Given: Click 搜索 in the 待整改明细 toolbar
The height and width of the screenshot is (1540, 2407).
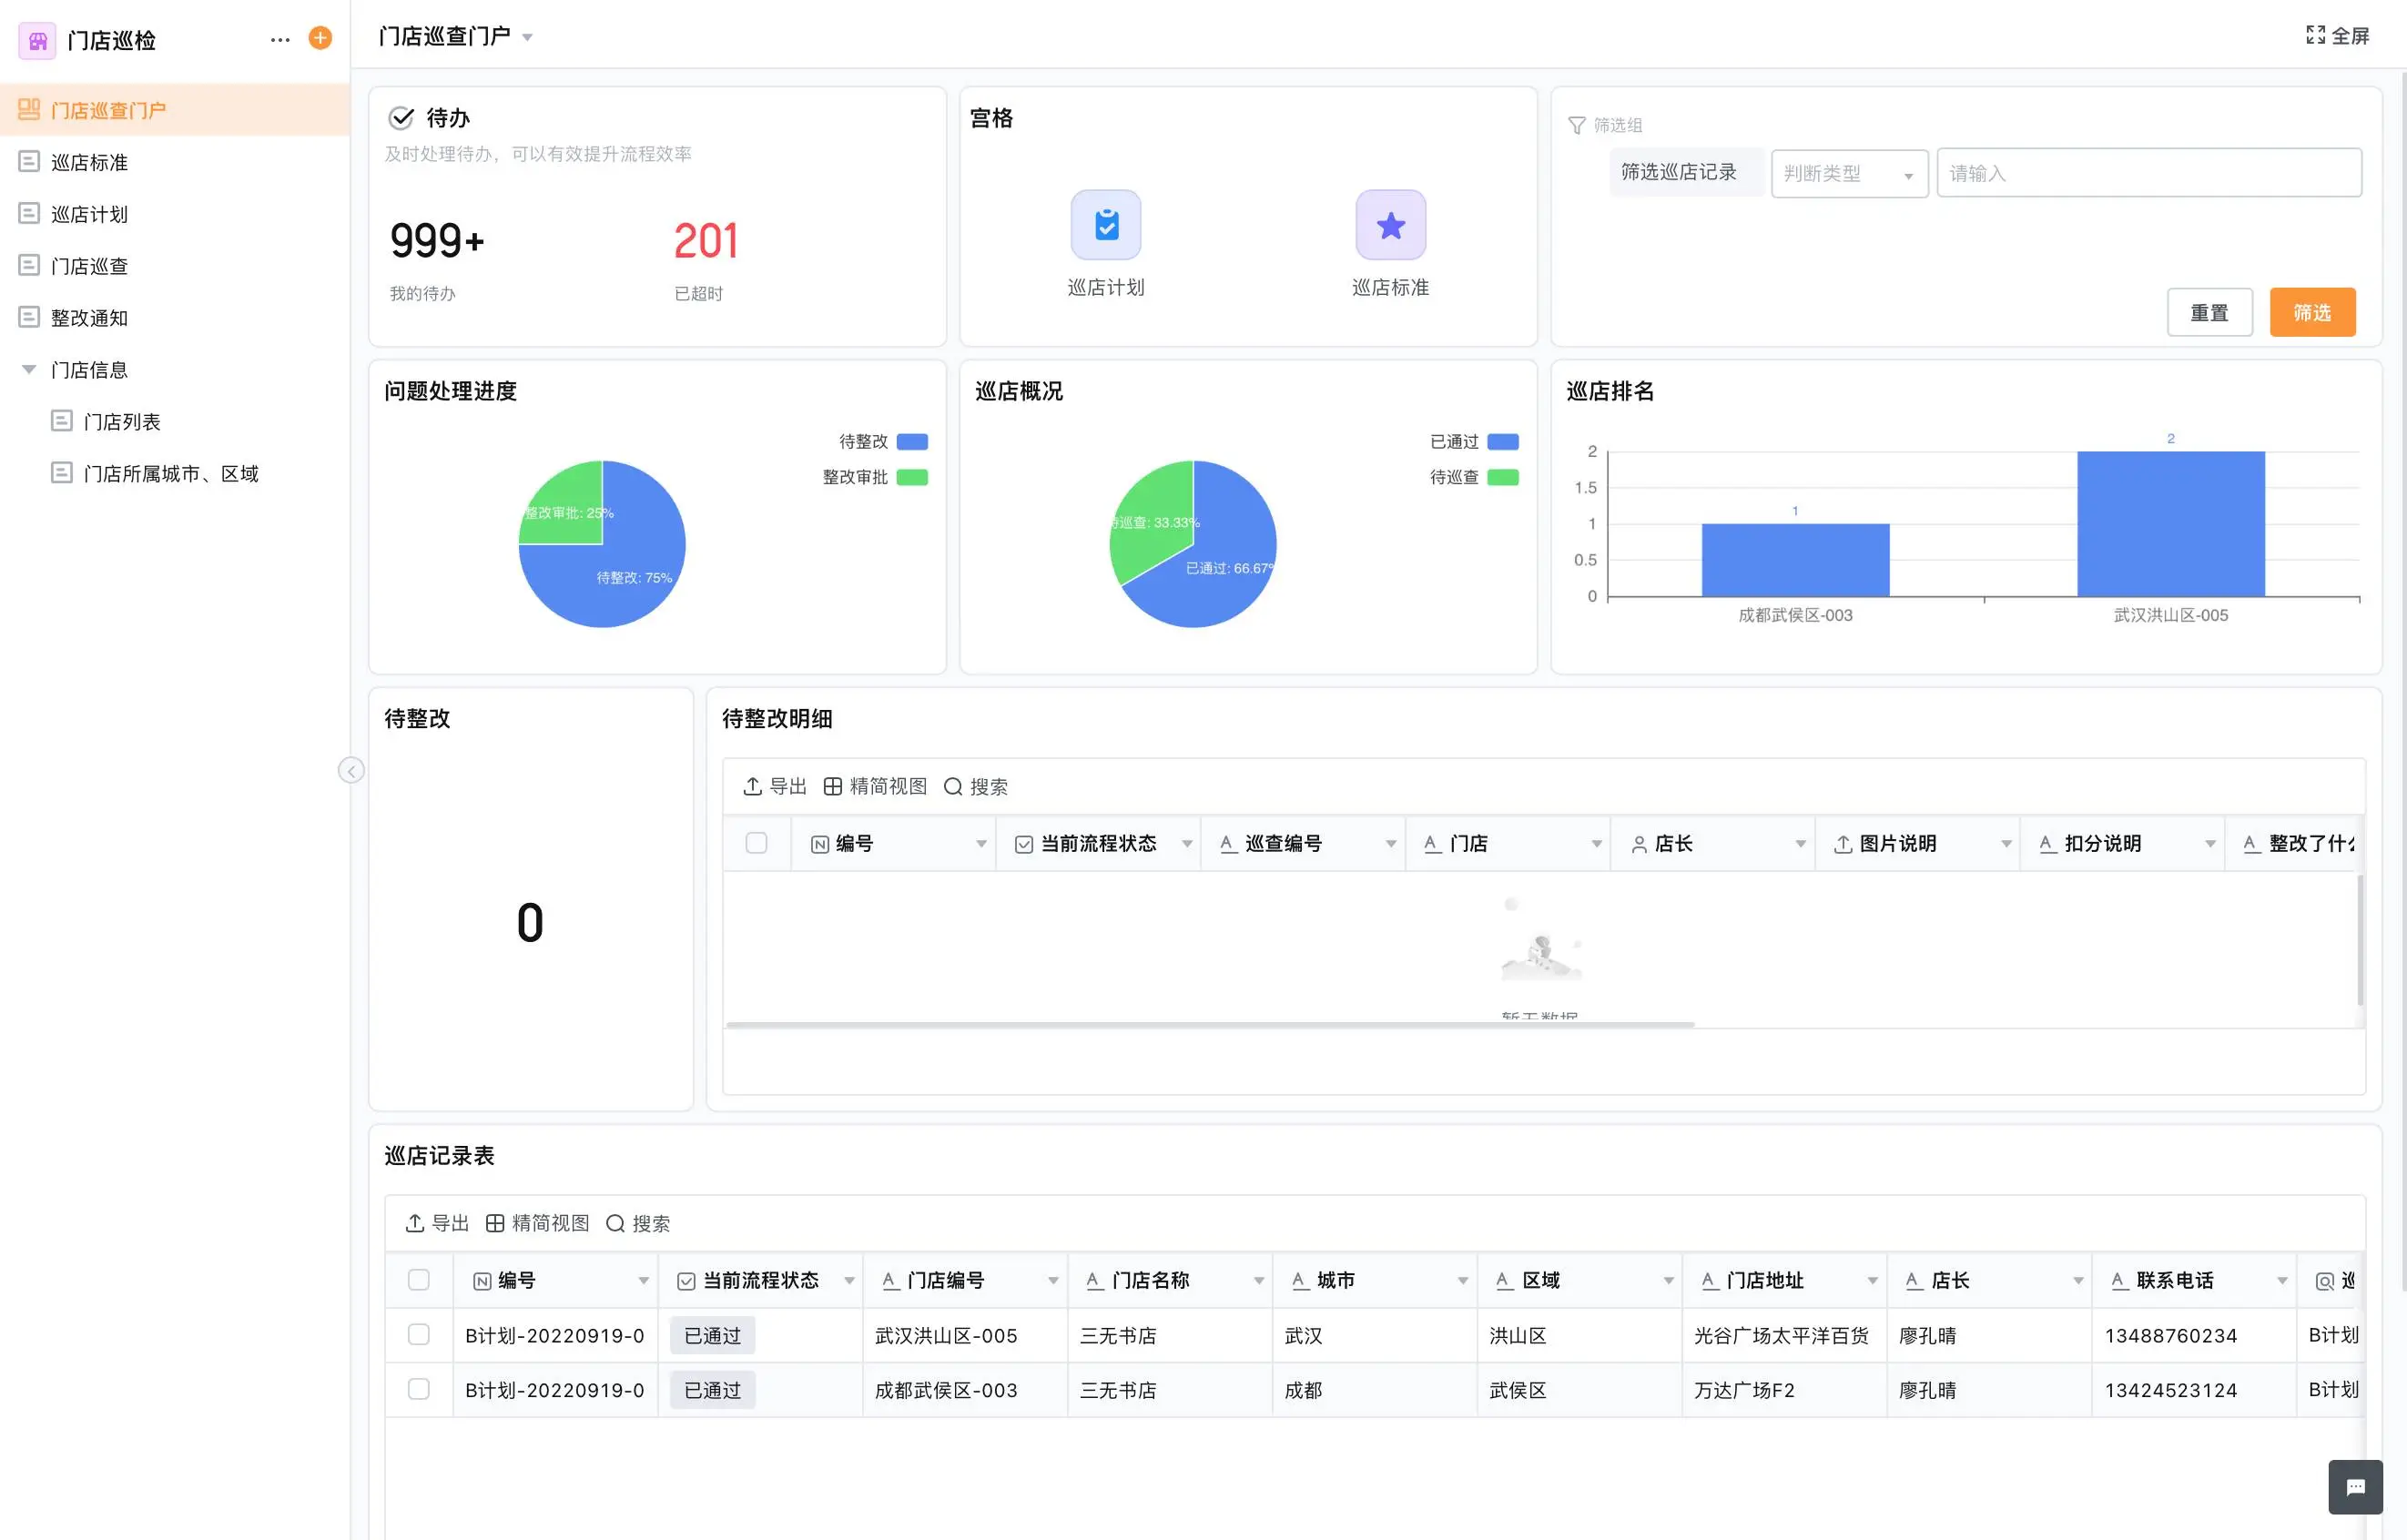Looking at the screenshot, I should 976,786.
